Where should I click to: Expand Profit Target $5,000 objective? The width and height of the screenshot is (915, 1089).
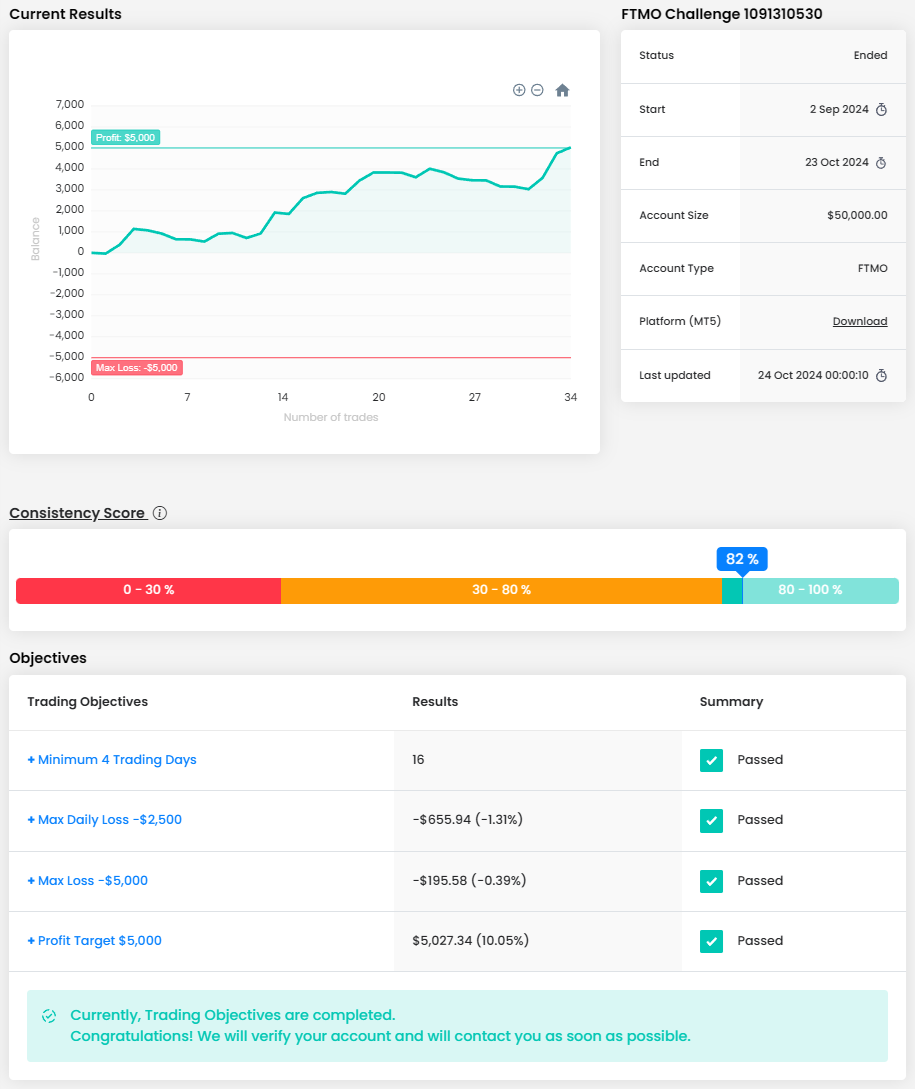click(95, 941)
